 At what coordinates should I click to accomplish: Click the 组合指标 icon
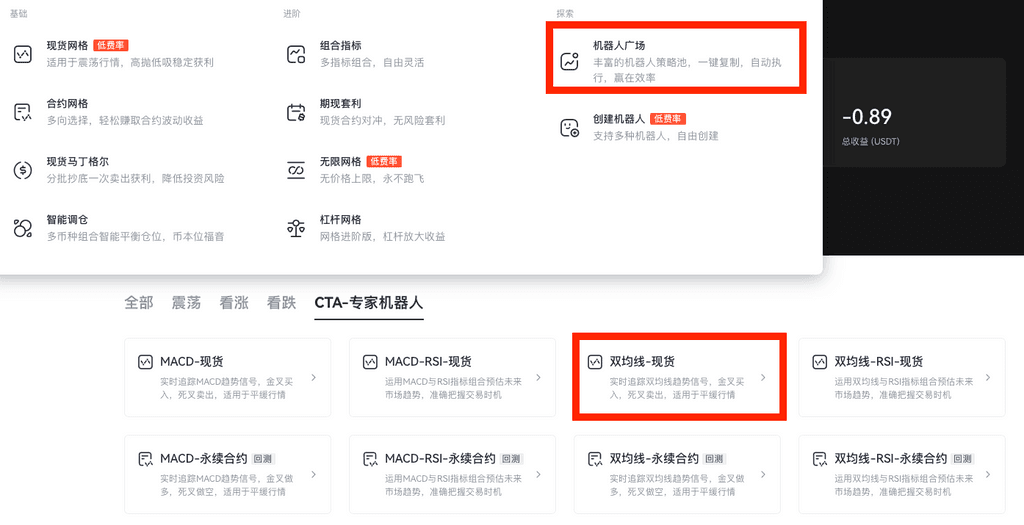(296, 54)
